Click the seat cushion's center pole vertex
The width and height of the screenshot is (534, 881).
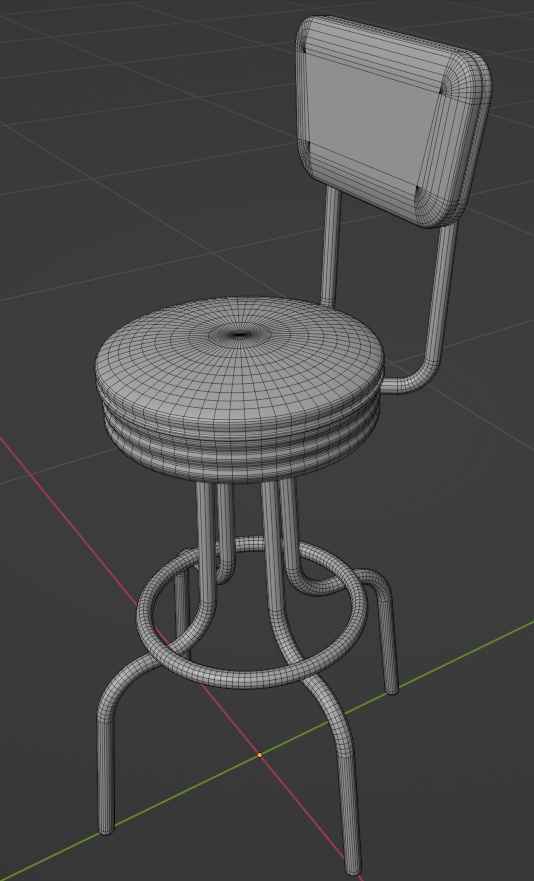tap(241, 335)
